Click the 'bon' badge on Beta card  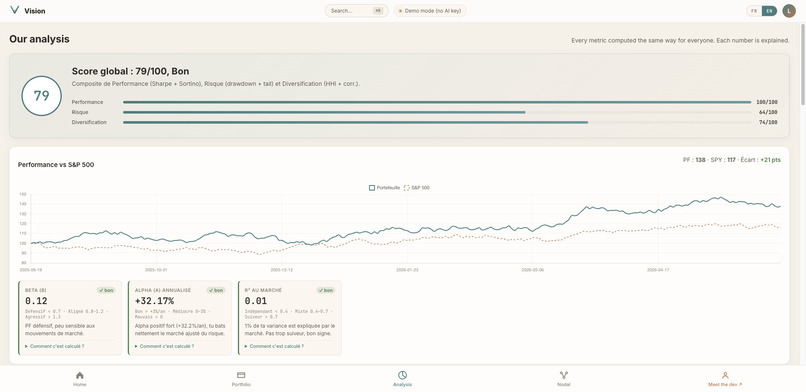point(107,290)
